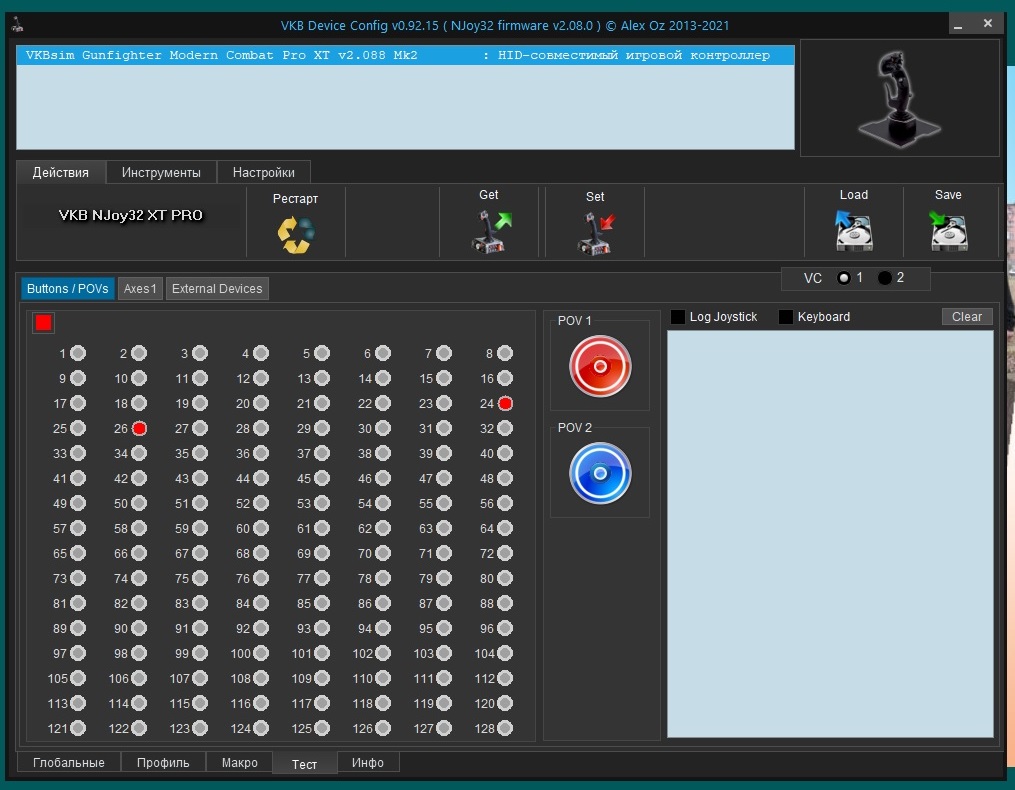1015x790 pixels.
Task: Click the VKB NJoy32 XT PRO label
Action: pos(131,215)
